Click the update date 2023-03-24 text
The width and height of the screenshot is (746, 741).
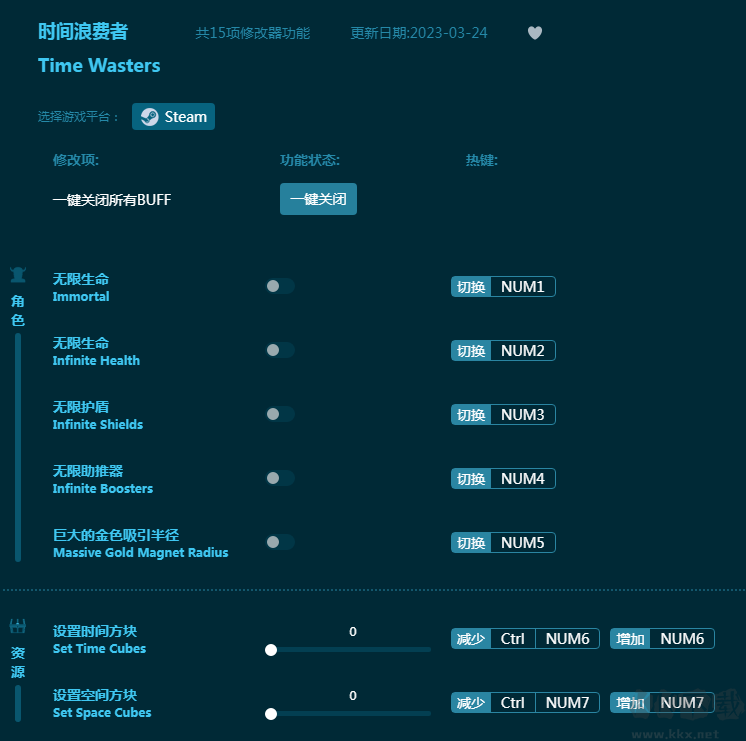pos(419,33)
